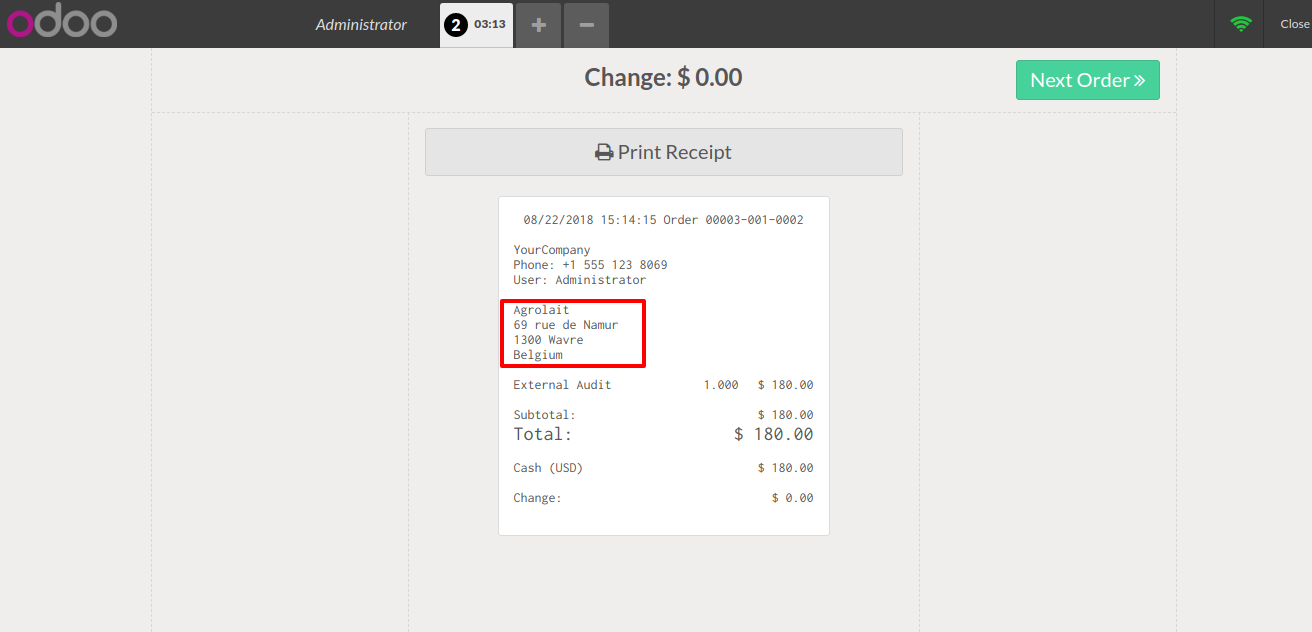The image size is (1312, 632).
Task: Click the order number 2 badge
Action: (456, 25)
